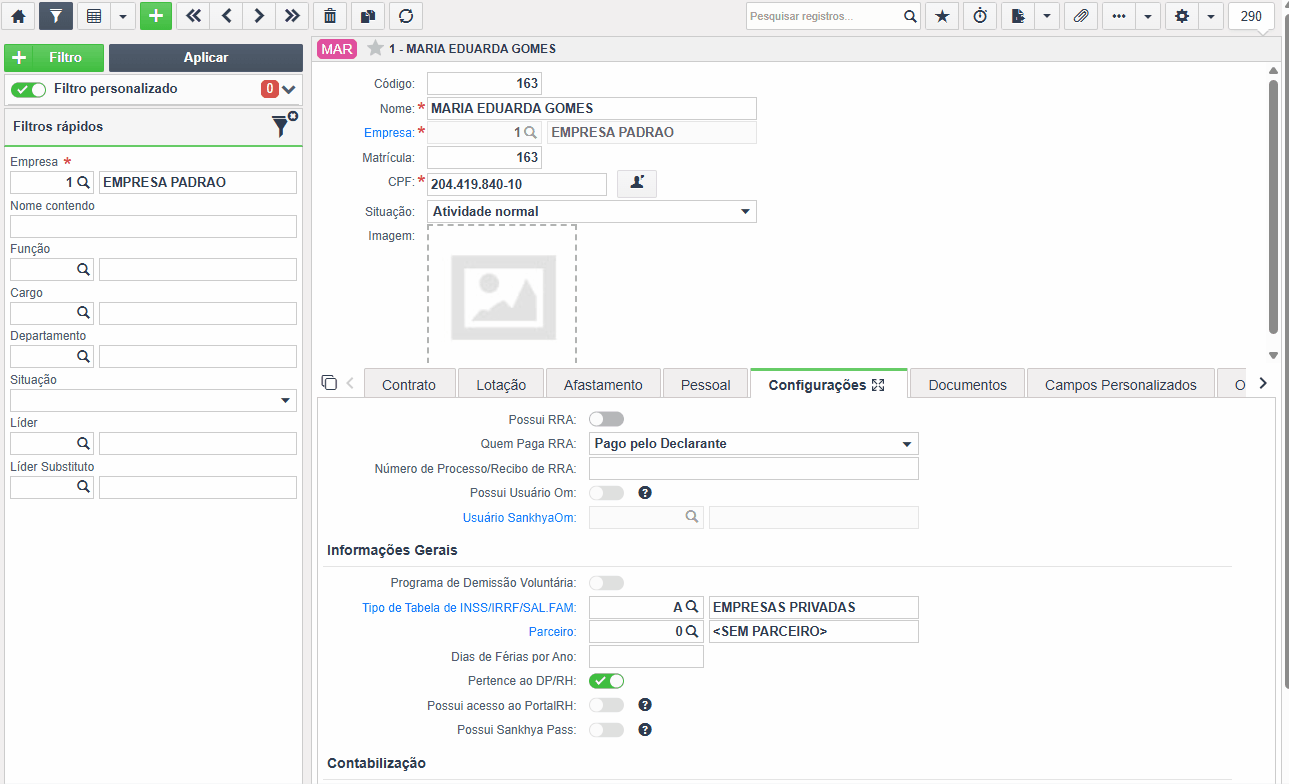
Task: Open grid view options dropdown arrow
Action: (122, 16)
